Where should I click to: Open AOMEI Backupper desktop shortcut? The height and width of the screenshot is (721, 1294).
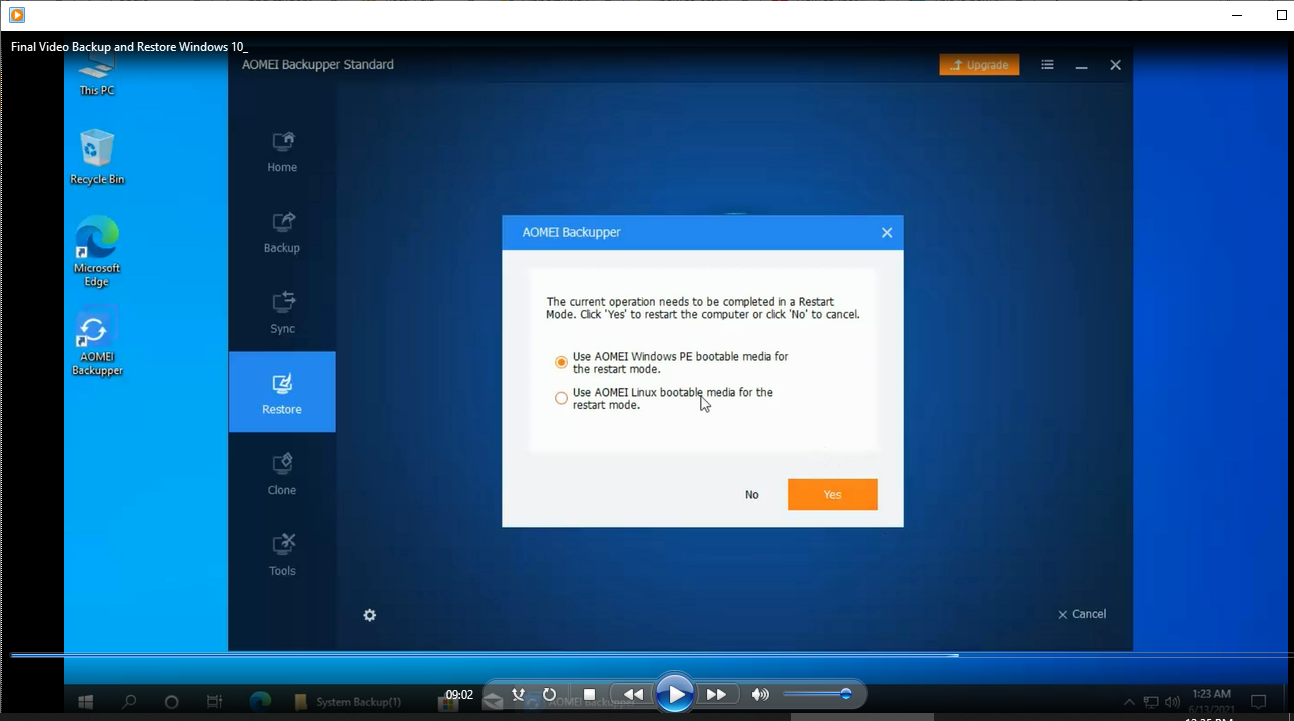97,342
